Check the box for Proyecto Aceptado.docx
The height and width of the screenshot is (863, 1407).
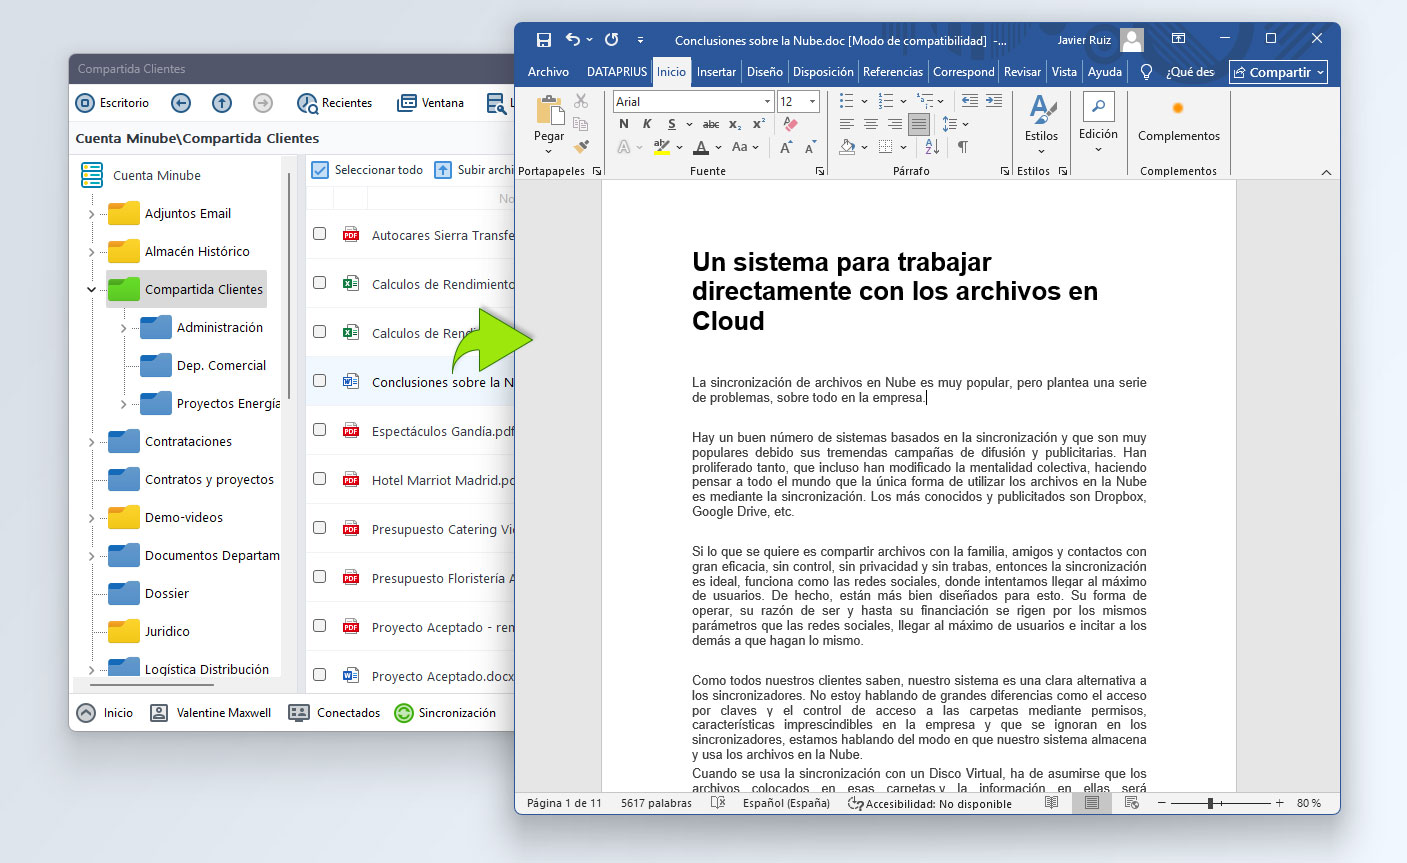pyautogui.click(x=319, y=674)
